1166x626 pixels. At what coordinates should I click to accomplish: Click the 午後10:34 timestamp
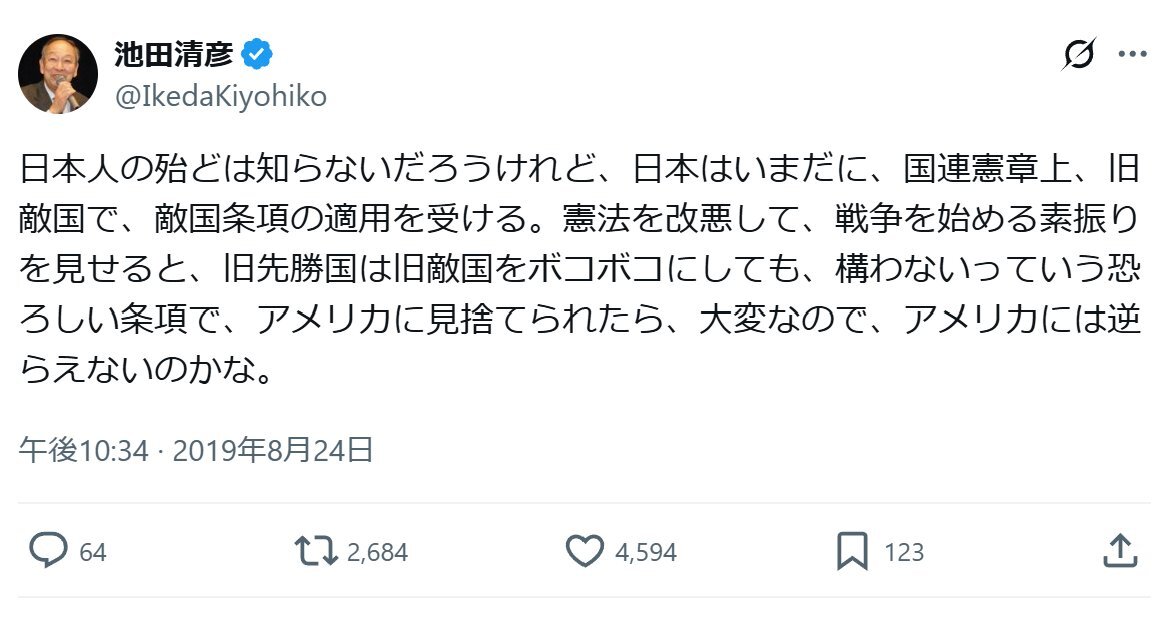coord(83,451)
